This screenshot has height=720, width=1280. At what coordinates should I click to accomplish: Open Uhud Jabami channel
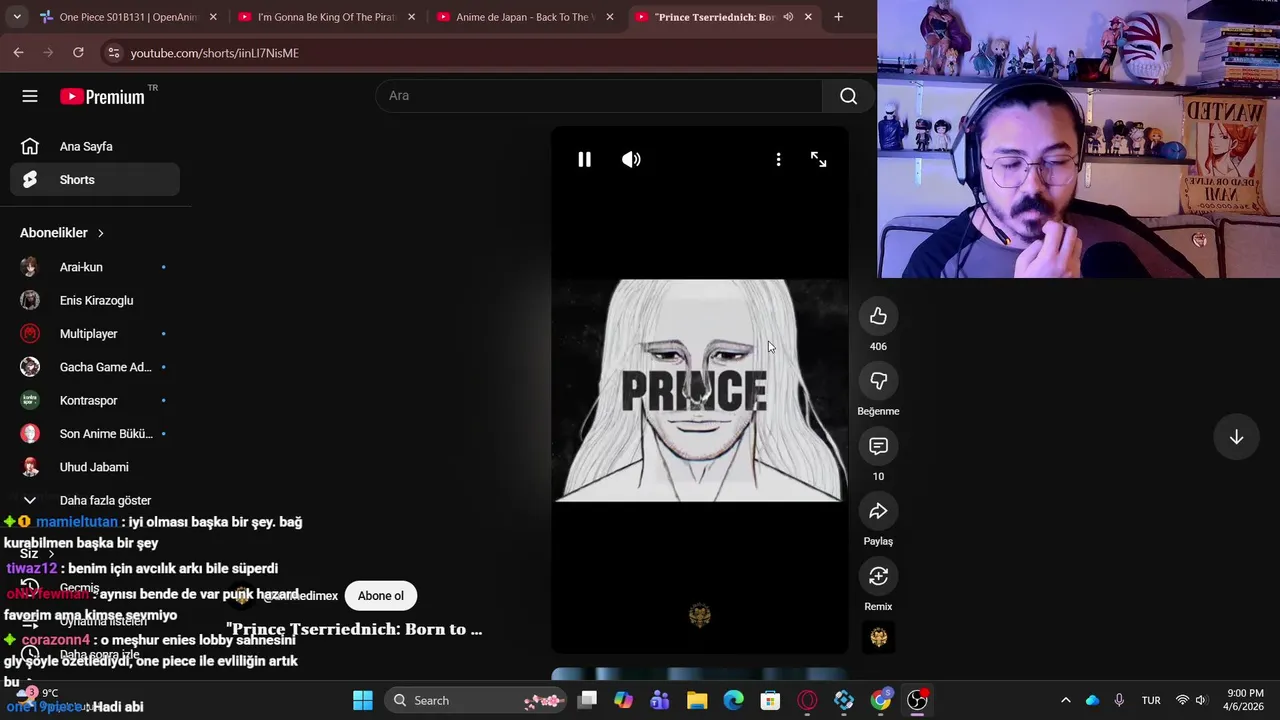[95, 467]
